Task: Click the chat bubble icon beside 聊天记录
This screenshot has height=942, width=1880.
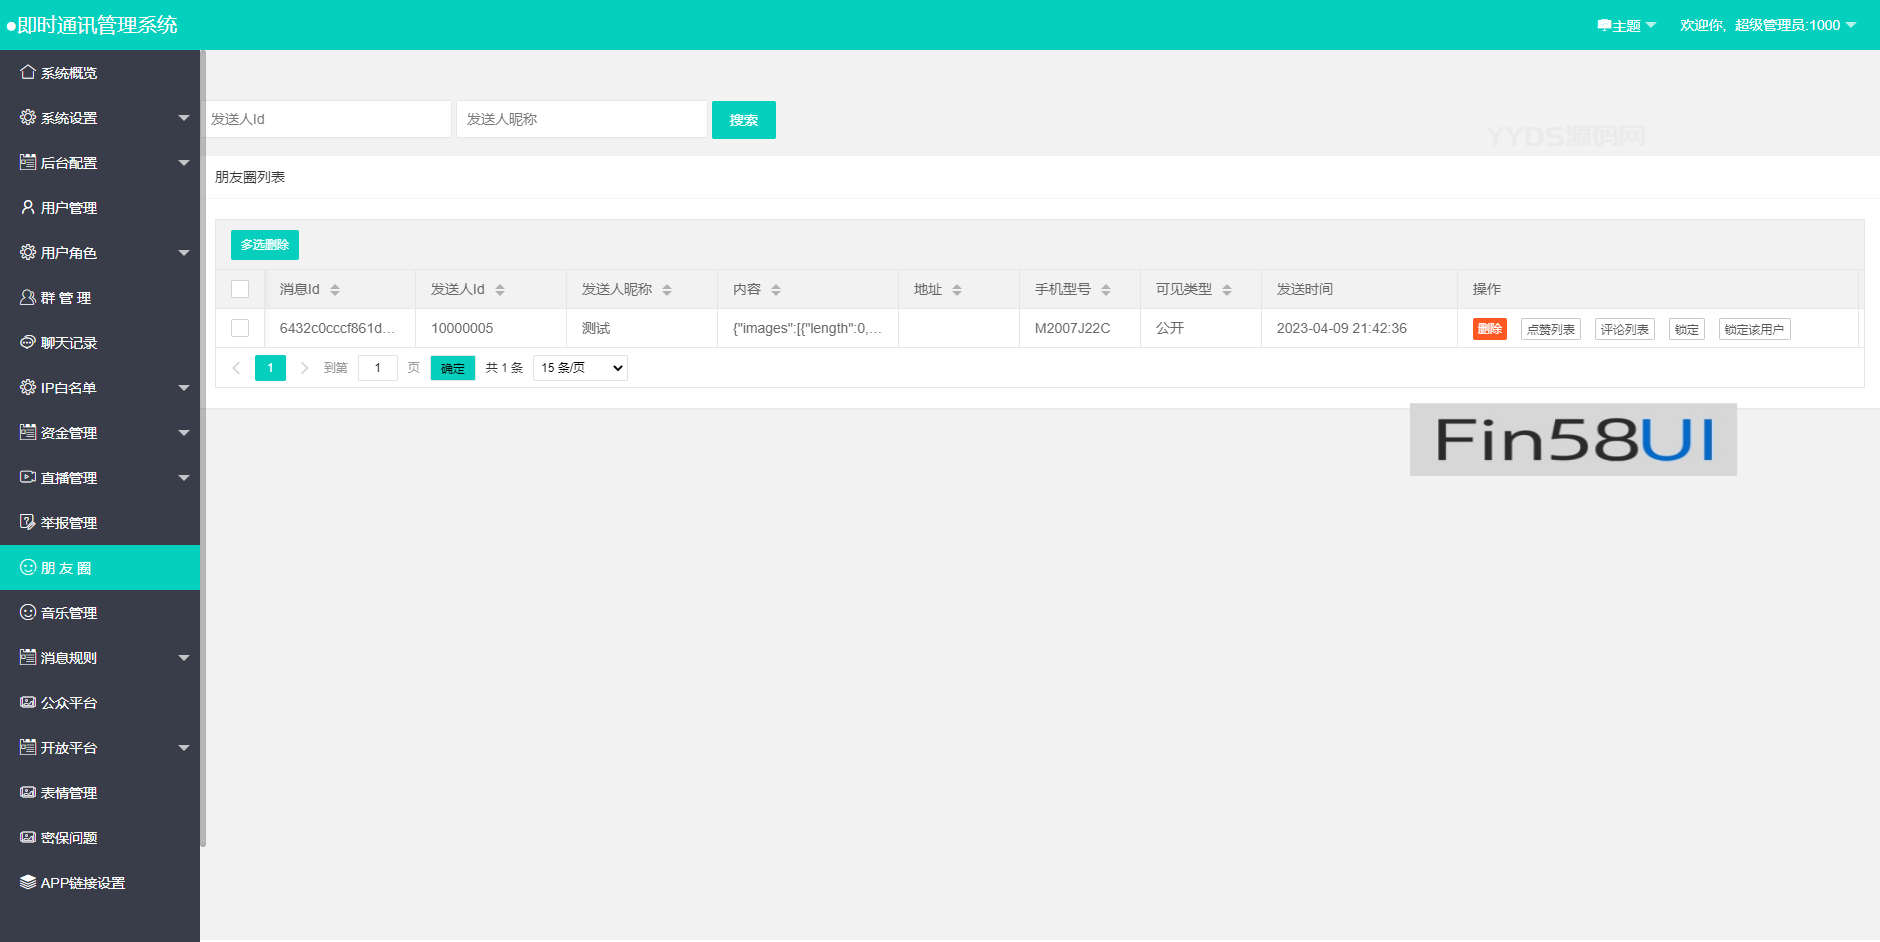Action: point(28,342)
